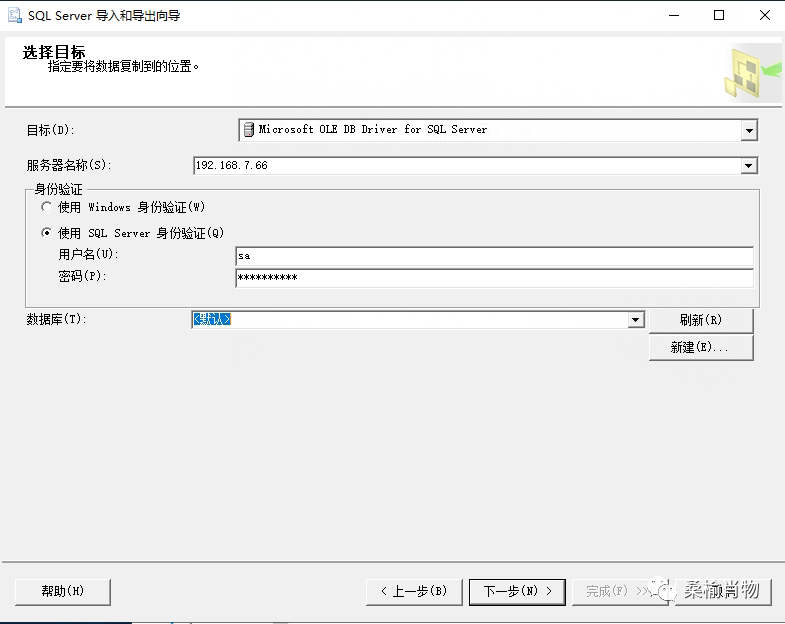Viewport: 785px width, 624px height.
Task: Click the 指定要将数据复制到的位置 description text
Action: [x=123, y=66]
